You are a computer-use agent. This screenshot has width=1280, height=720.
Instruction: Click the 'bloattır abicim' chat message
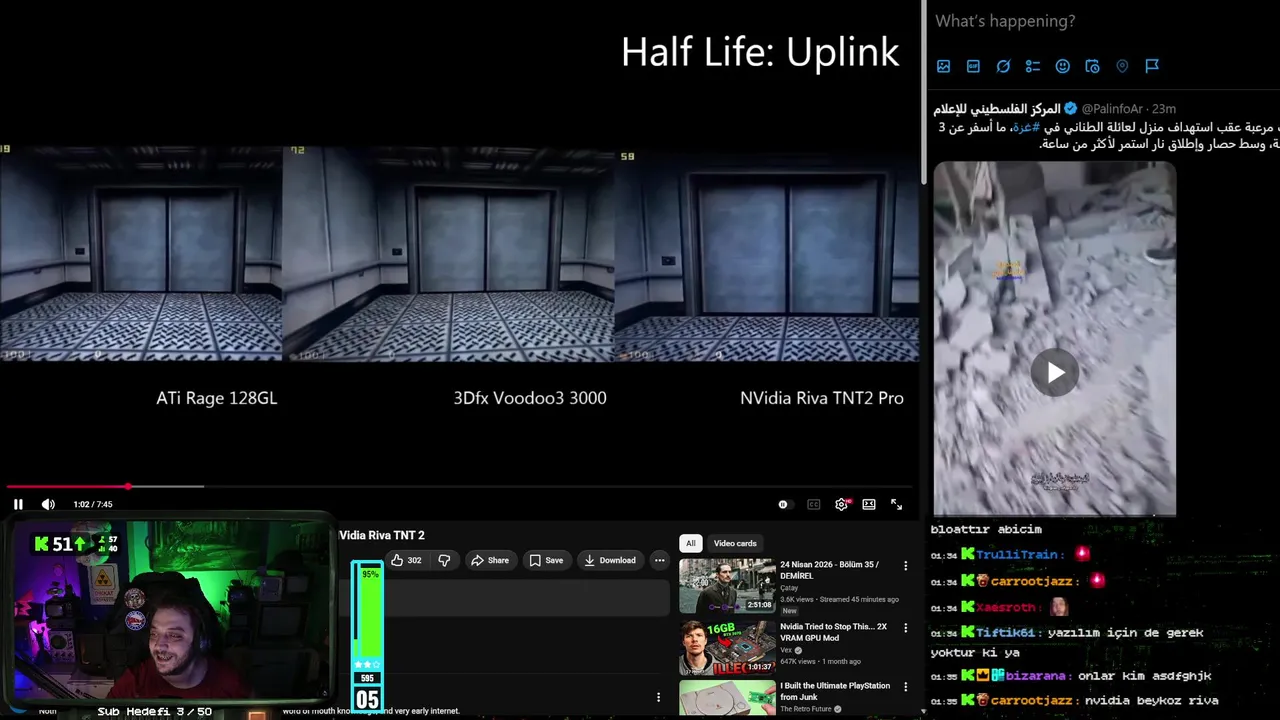(x=986, y=530)
